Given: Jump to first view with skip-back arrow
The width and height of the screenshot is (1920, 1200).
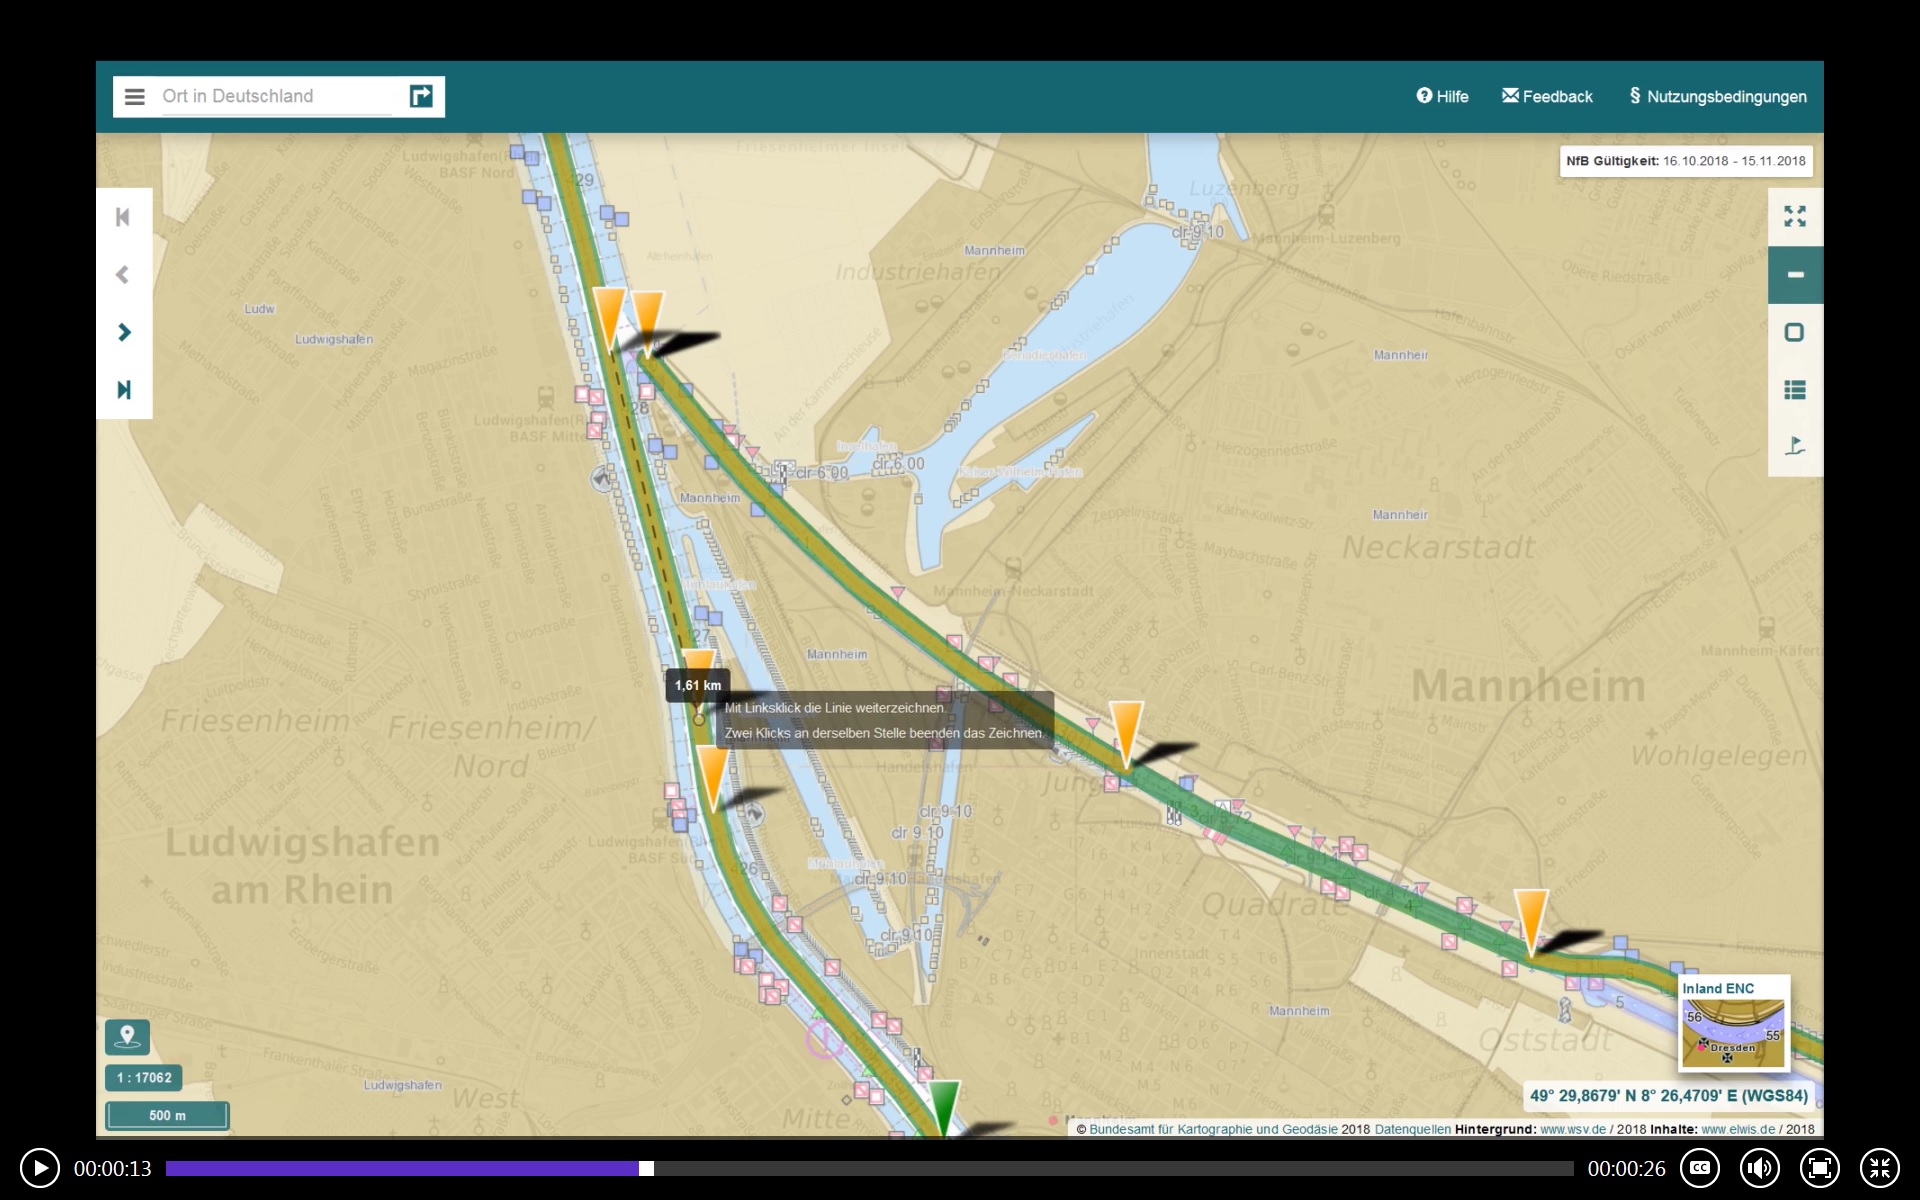Looking at the screenshot, I should coord(124,217).
